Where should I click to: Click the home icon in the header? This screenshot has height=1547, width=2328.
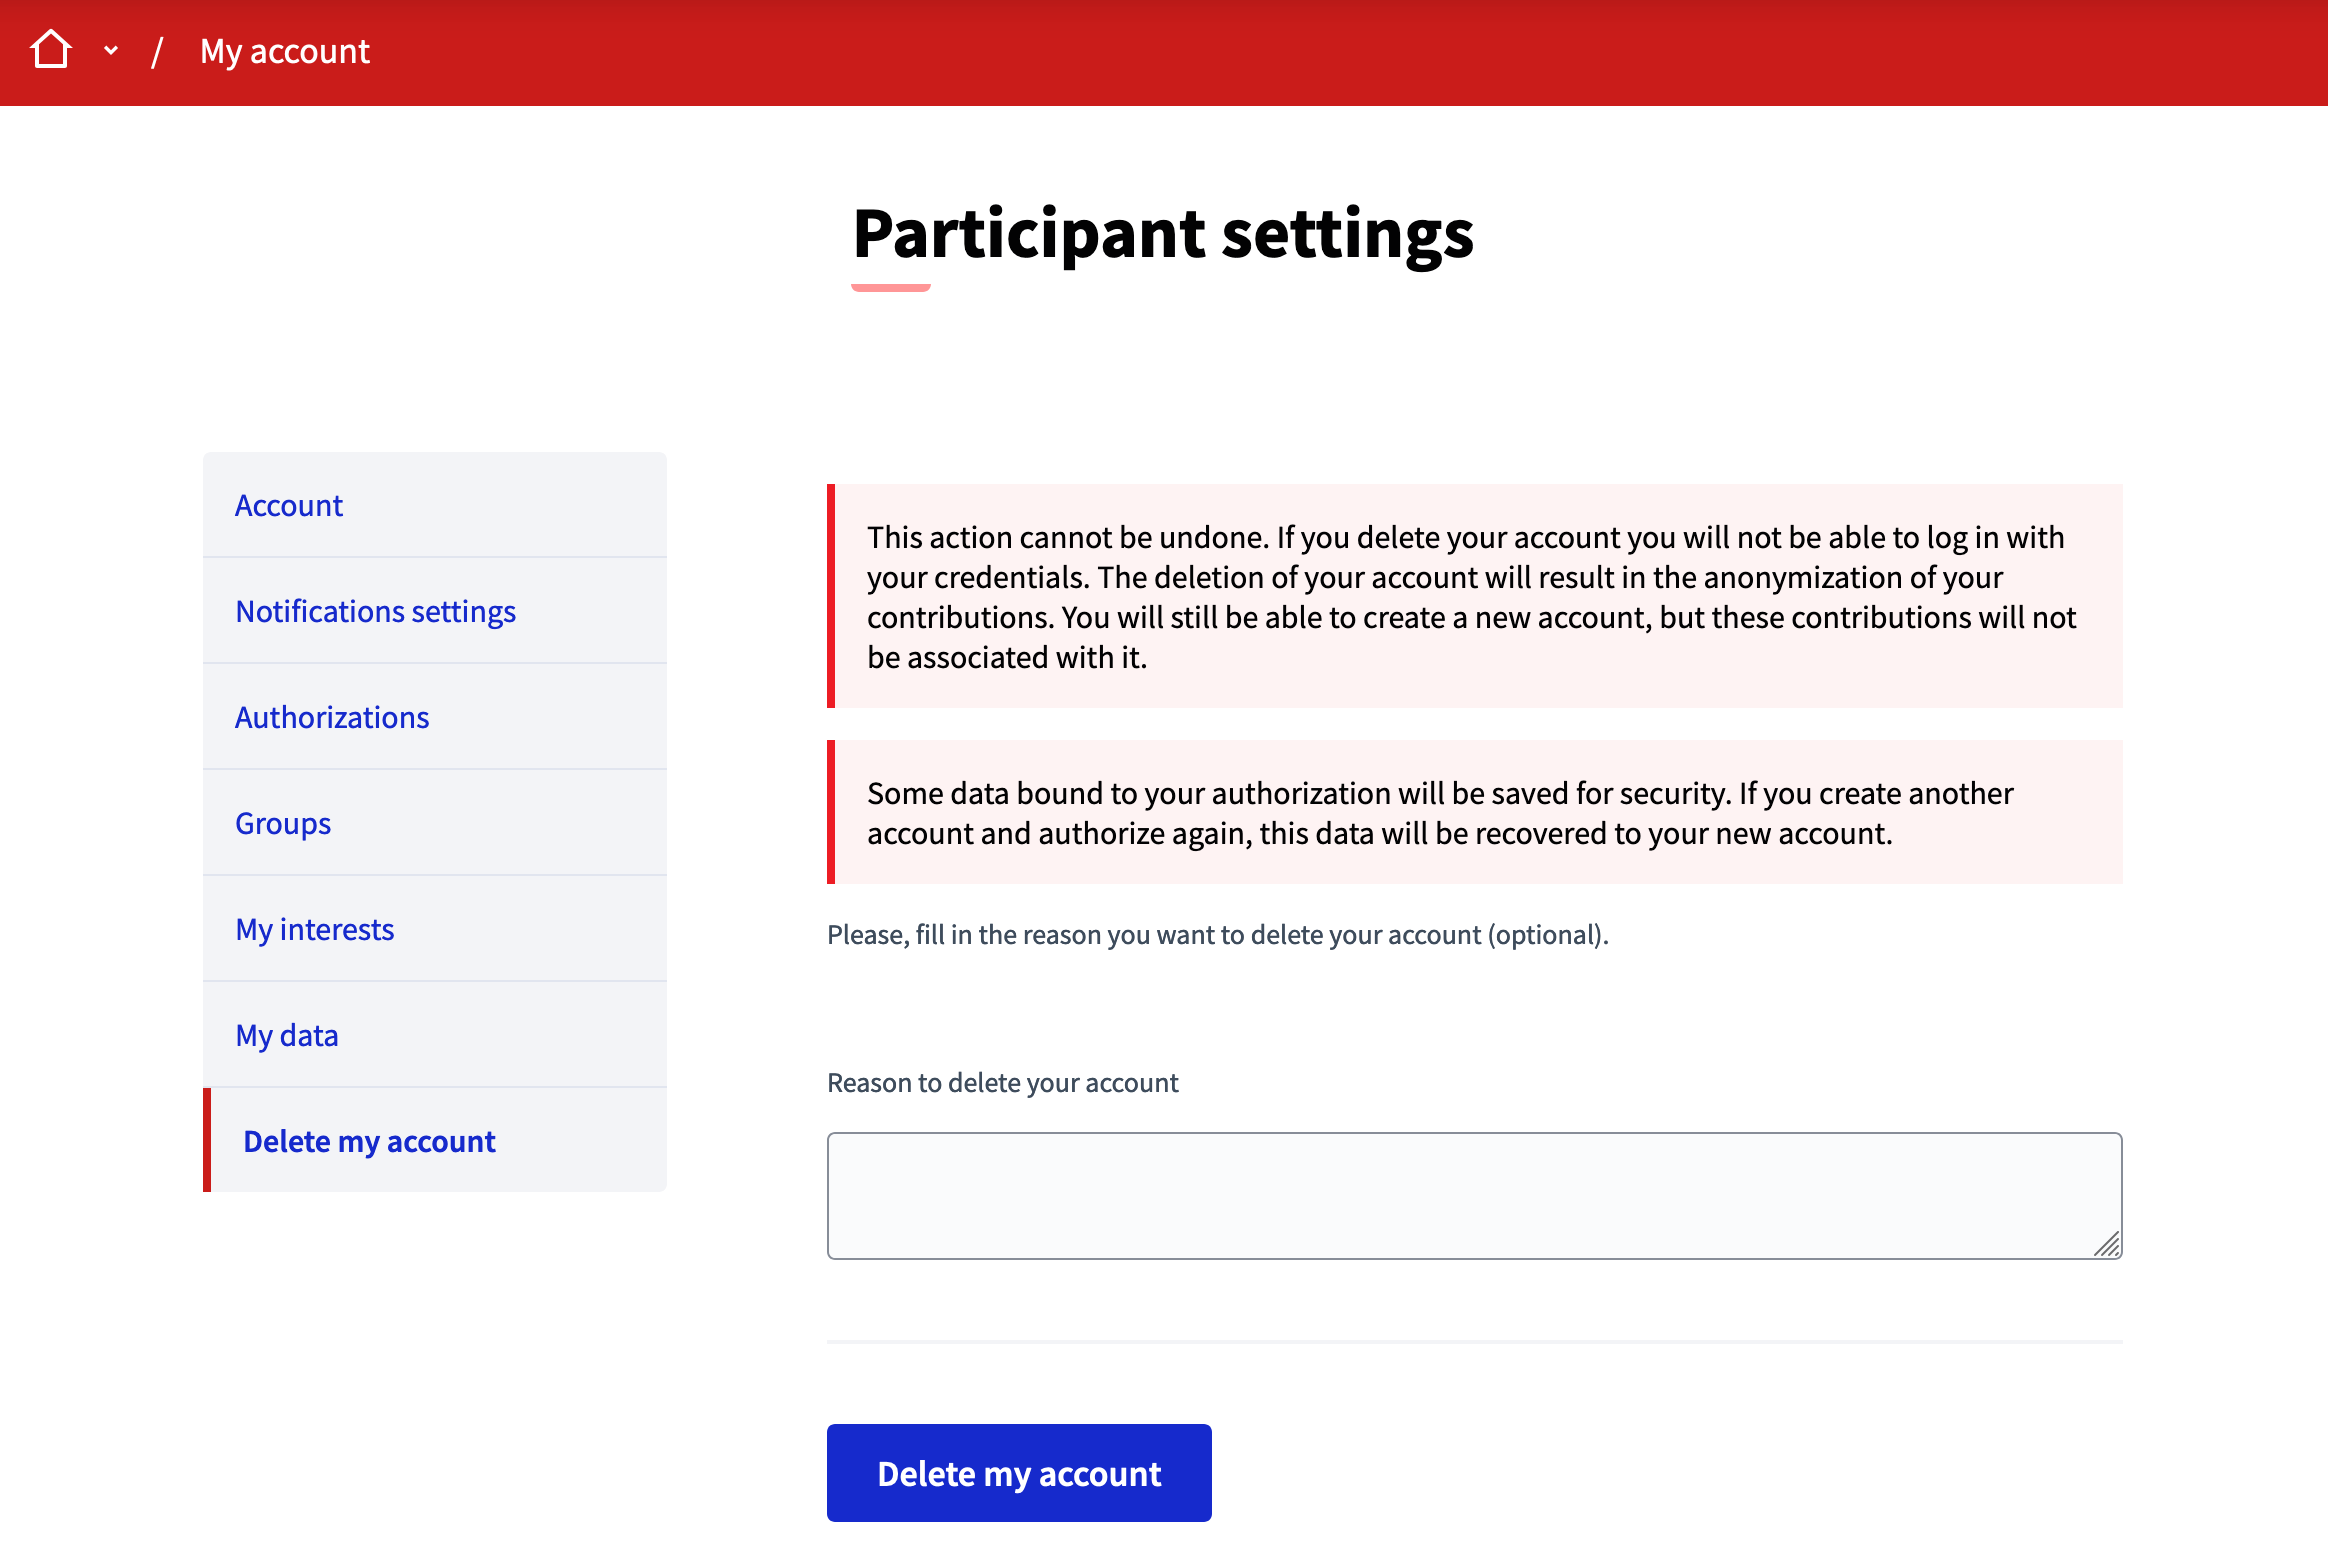pos(51,50)
